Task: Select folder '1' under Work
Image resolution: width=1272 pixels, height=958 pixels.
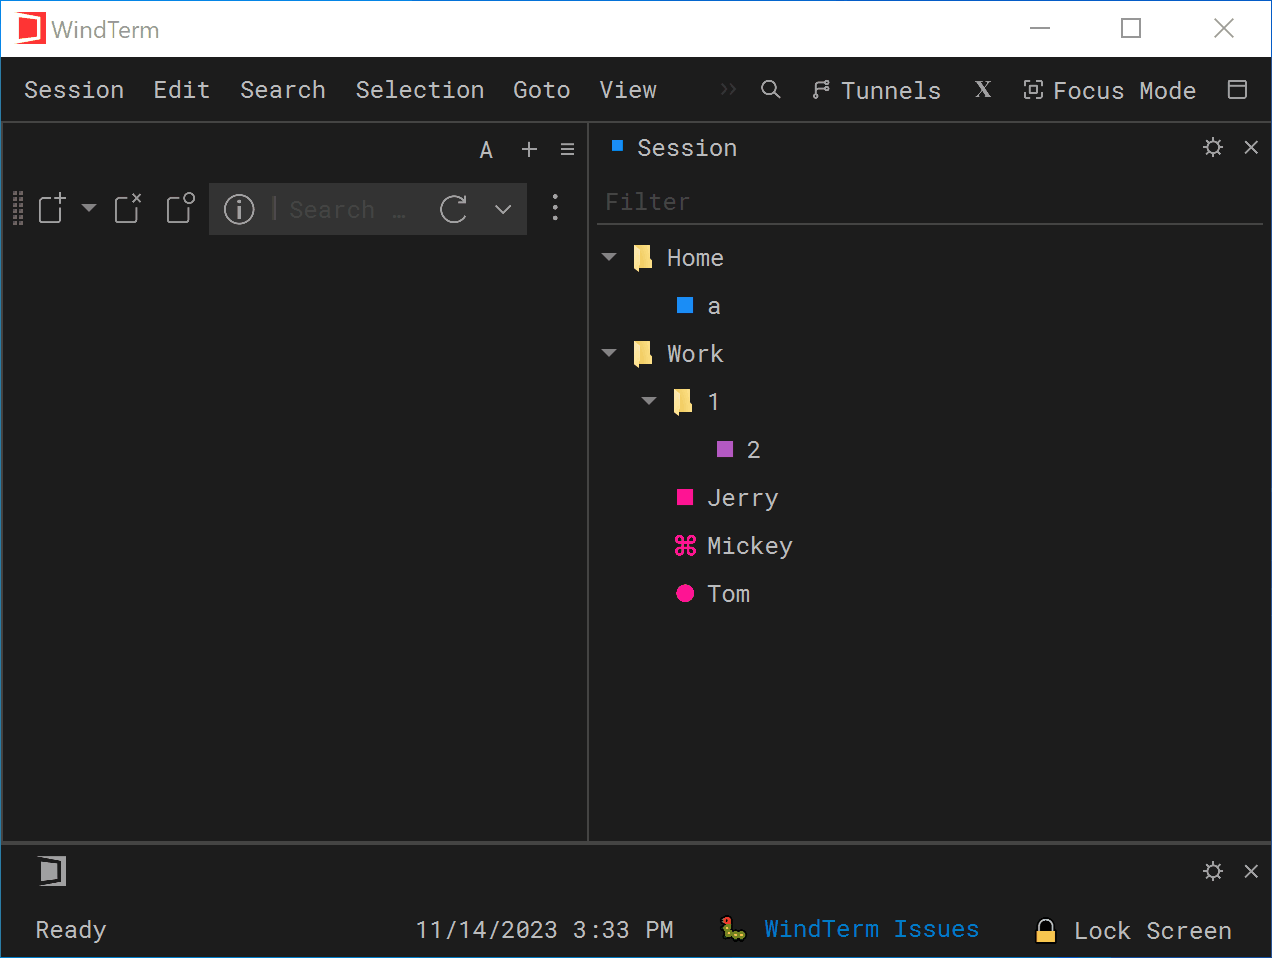Action: 713,402
